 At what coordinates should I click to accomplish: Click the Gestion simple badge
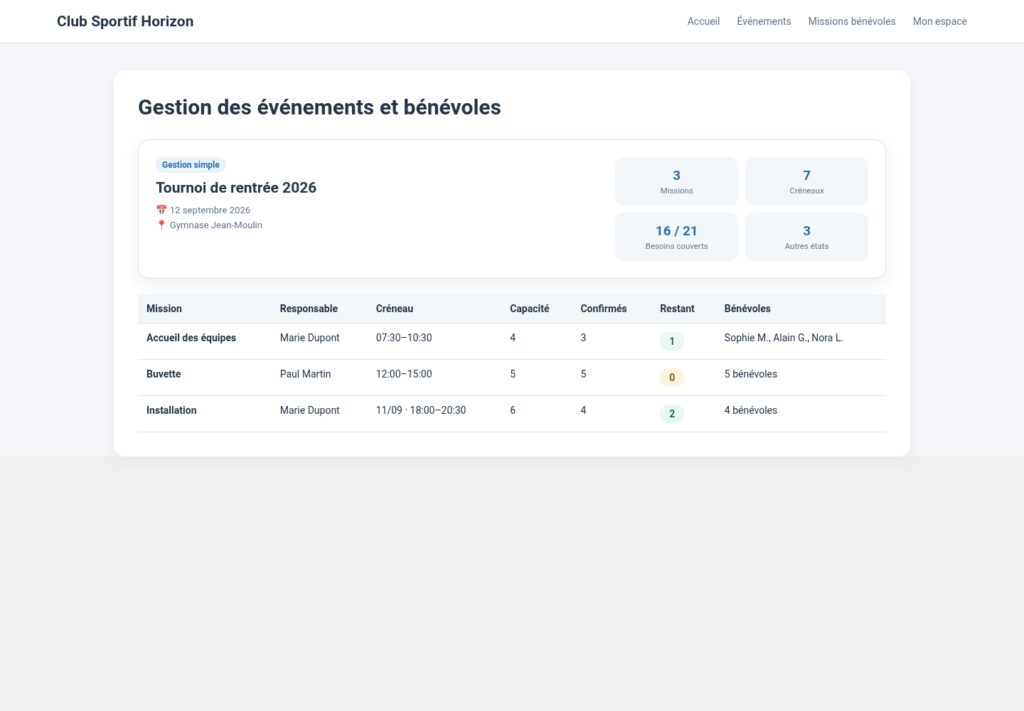(x=191, y=165)
